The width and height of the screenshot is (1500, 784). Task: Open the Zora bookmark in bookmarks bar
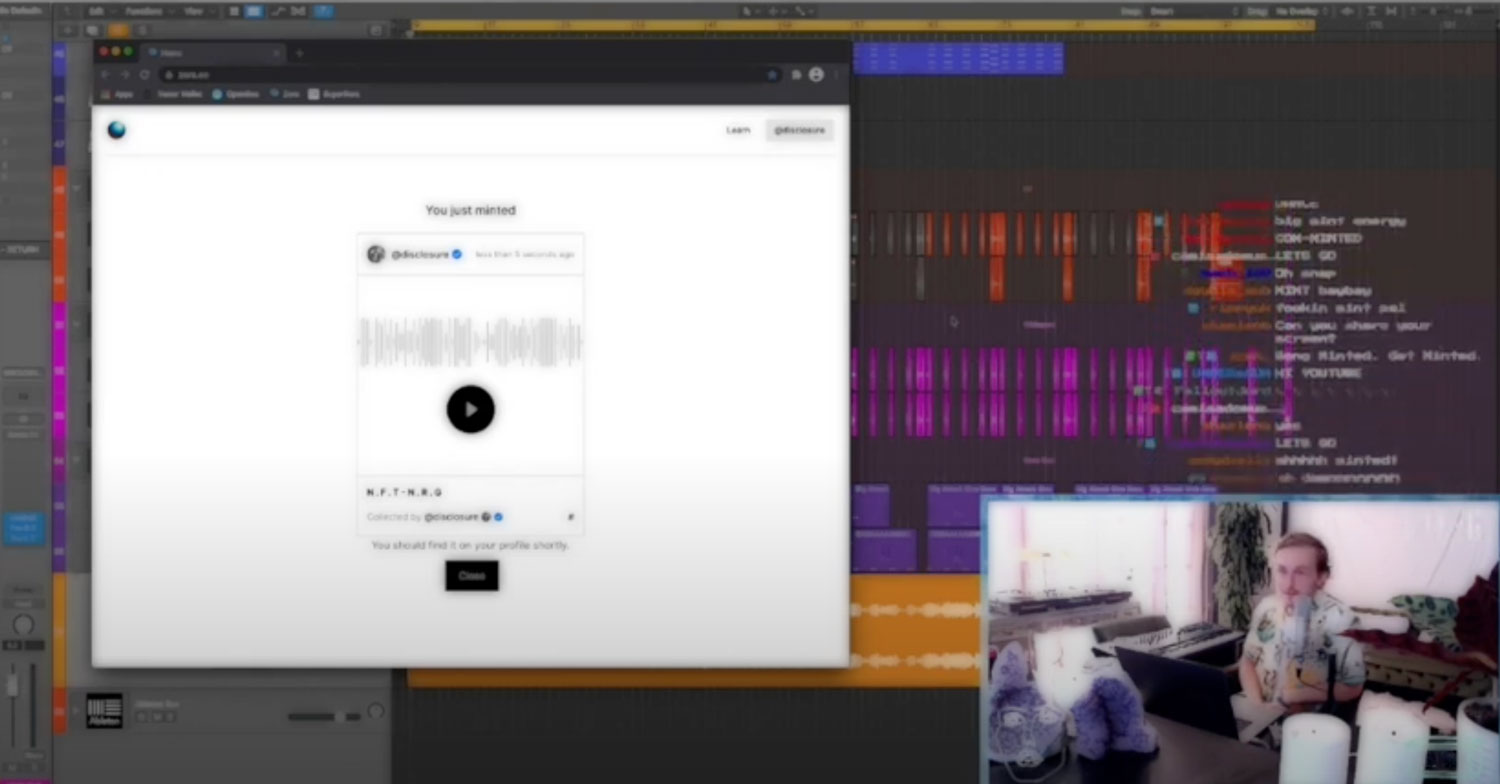pos(284,94)
